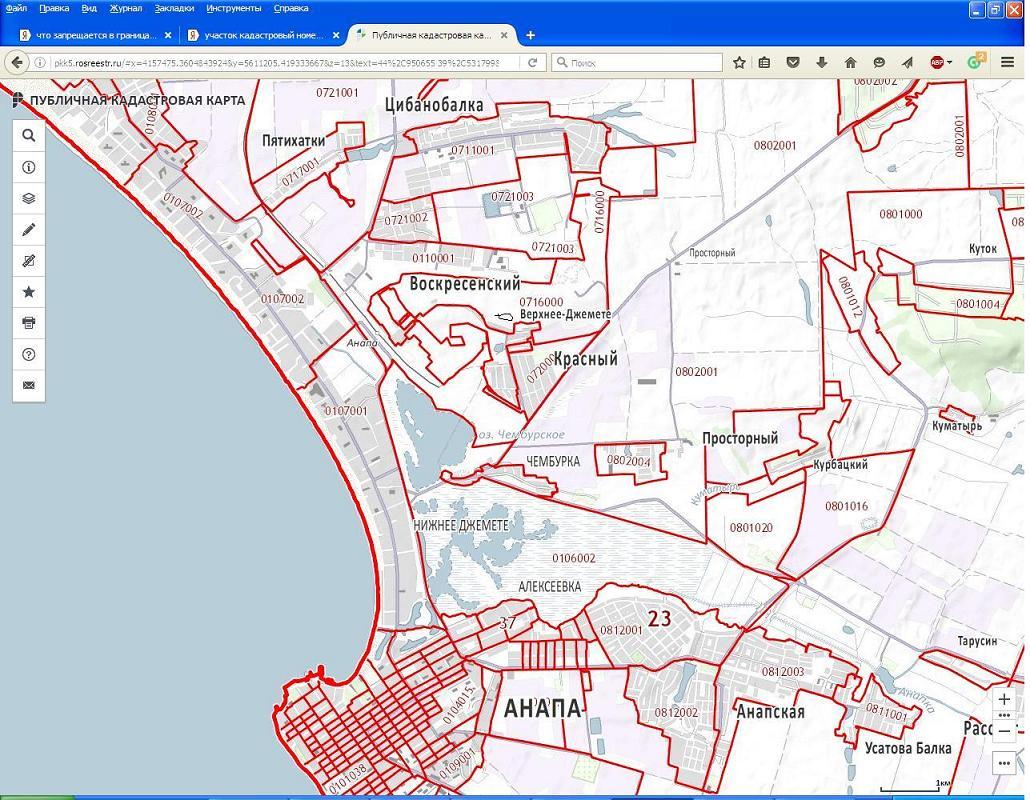Zoom out the map with minus button
Image resolution: width=1030 pixels, height=800 pixels.
(x=1005, y=731)
